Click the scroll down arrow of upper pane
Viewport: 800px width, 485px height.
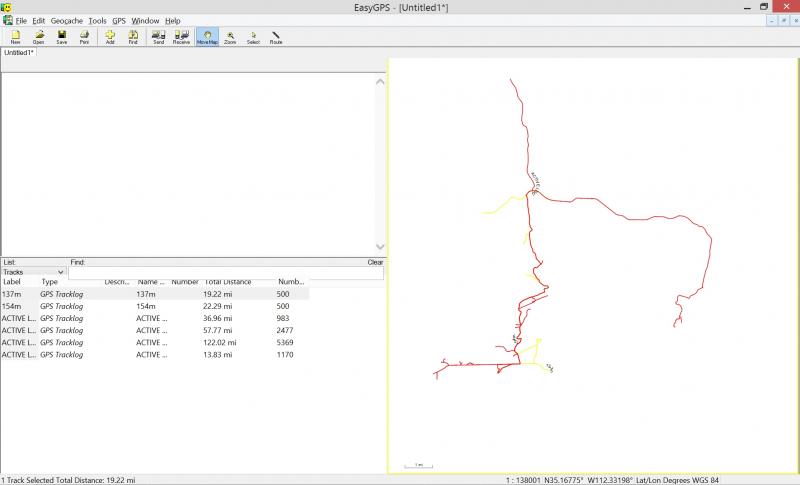[380, 247]
